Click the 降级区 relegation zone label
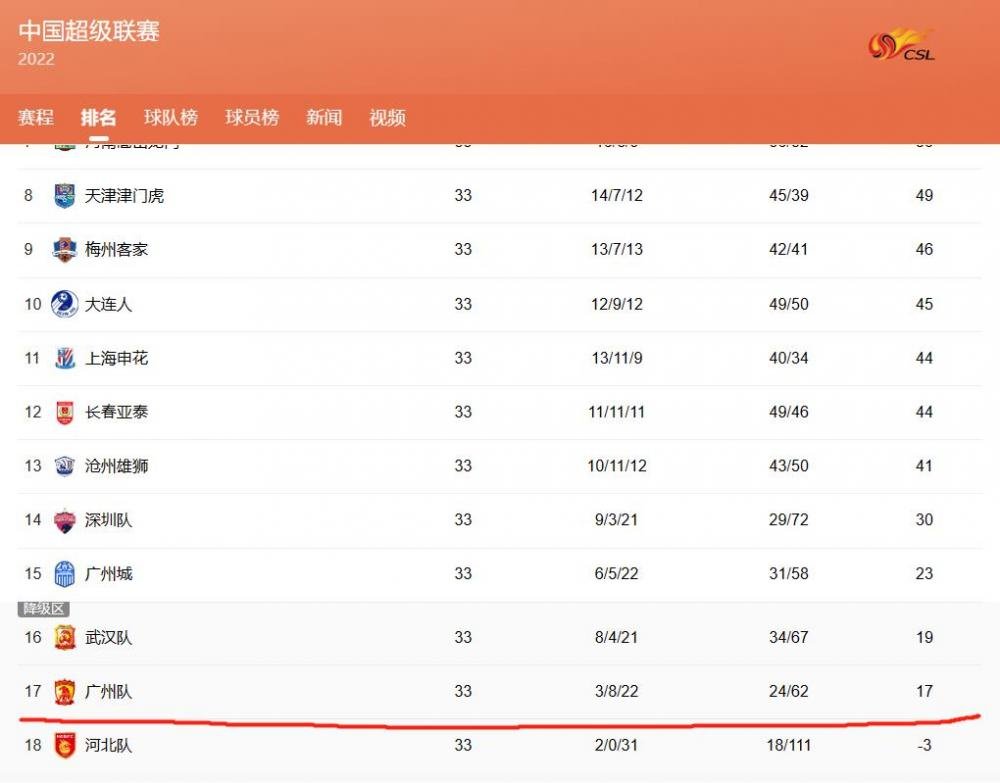Viewport: 1000px width, 783px height. pyautogui.click(x=43, y=609)
